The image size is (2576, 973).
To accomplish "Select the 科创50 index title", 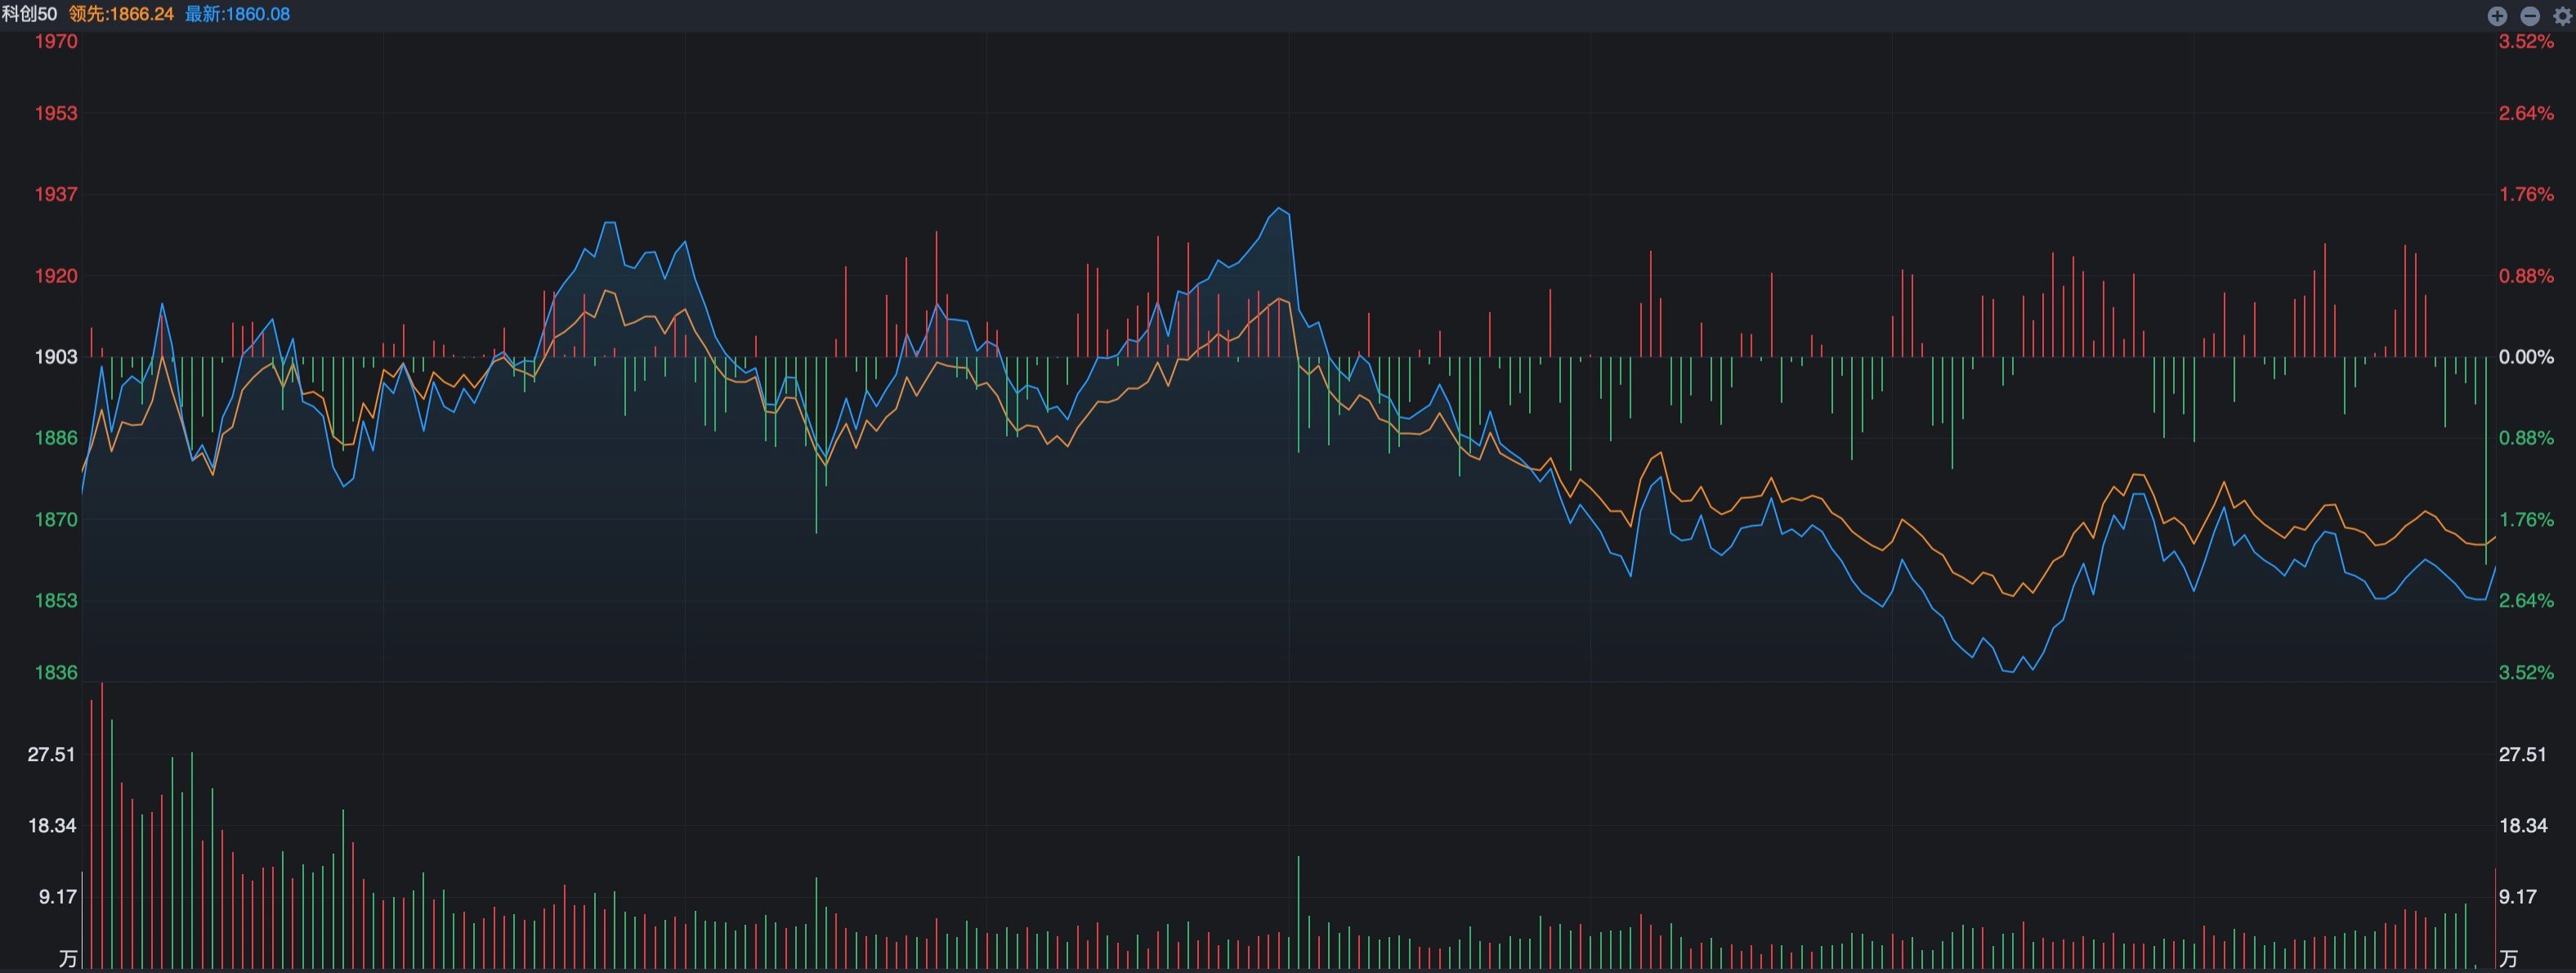I will pyautogui.click(x=30, y=14).
